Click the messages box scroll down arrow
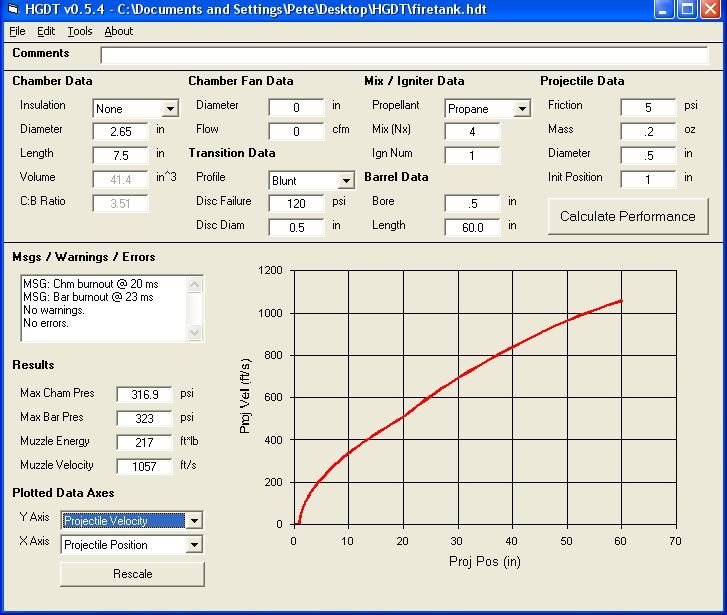Viewport: 727px width, 615px height. (x=195, y=332)
